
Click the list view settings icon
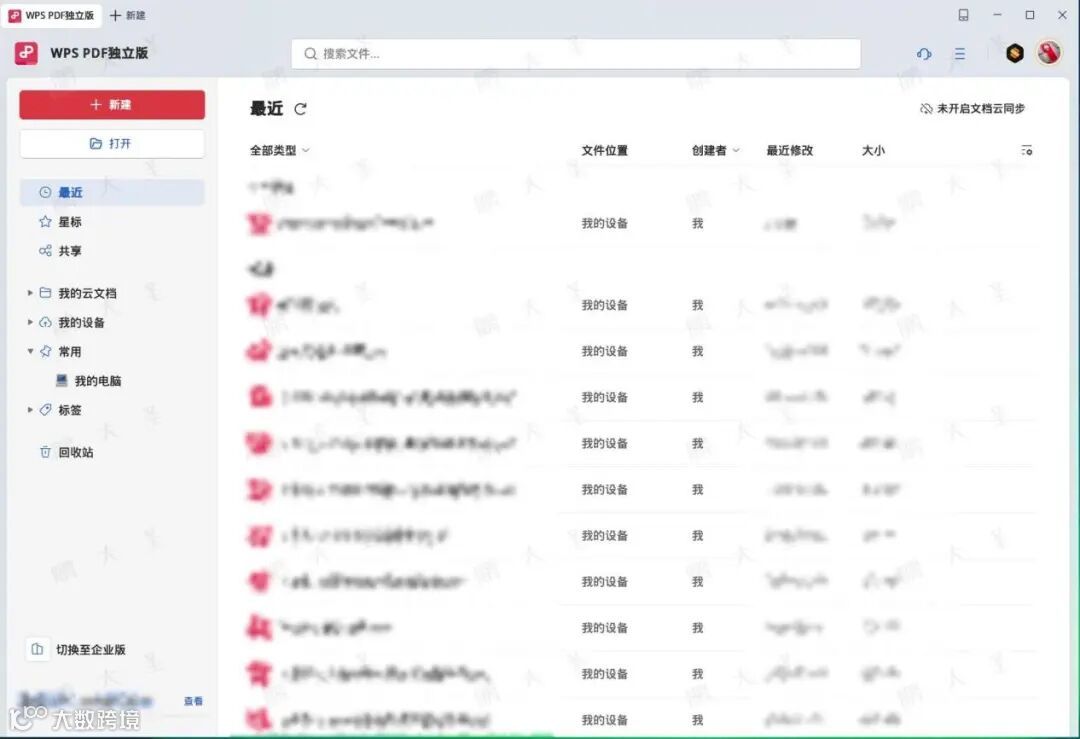pos(1026,150)
